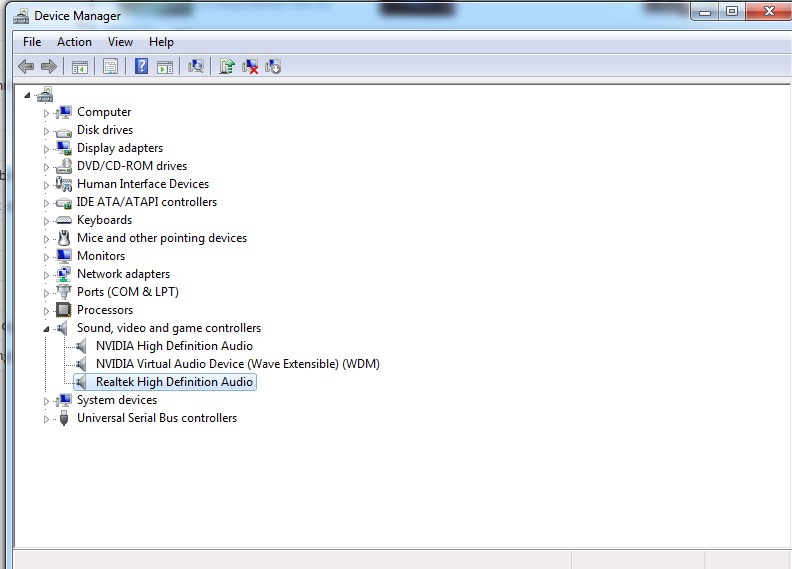Viewport: 792px width, 569px height.
Task: Click the Display adapters category icon
Action: [64, 148]
